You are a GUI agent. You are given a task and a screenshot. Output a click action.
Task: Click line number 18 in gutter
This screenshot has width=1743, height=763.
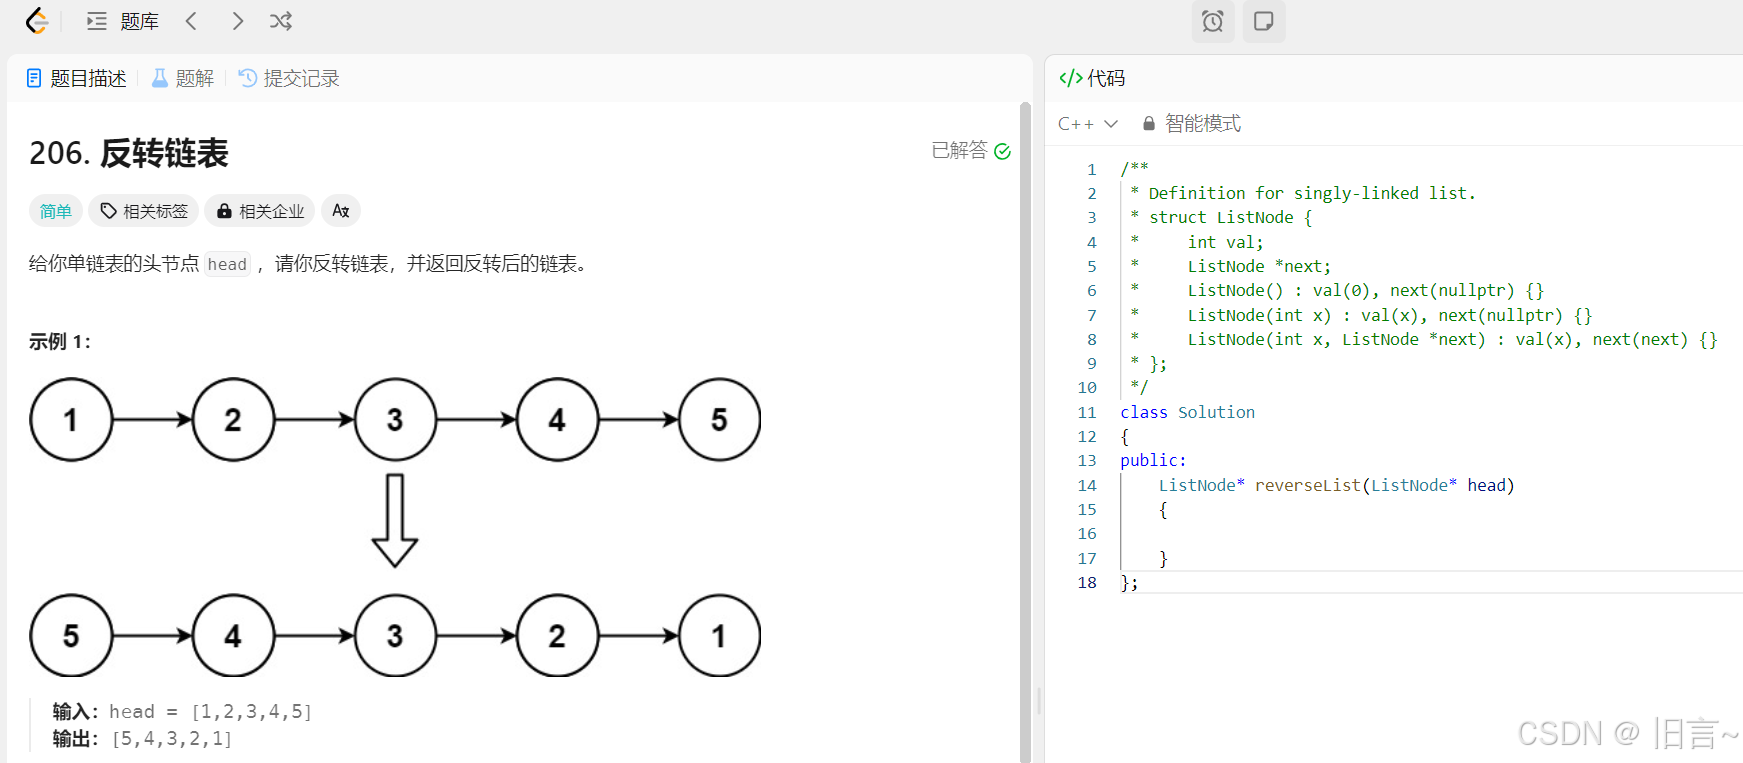[x=1087, y=582]
